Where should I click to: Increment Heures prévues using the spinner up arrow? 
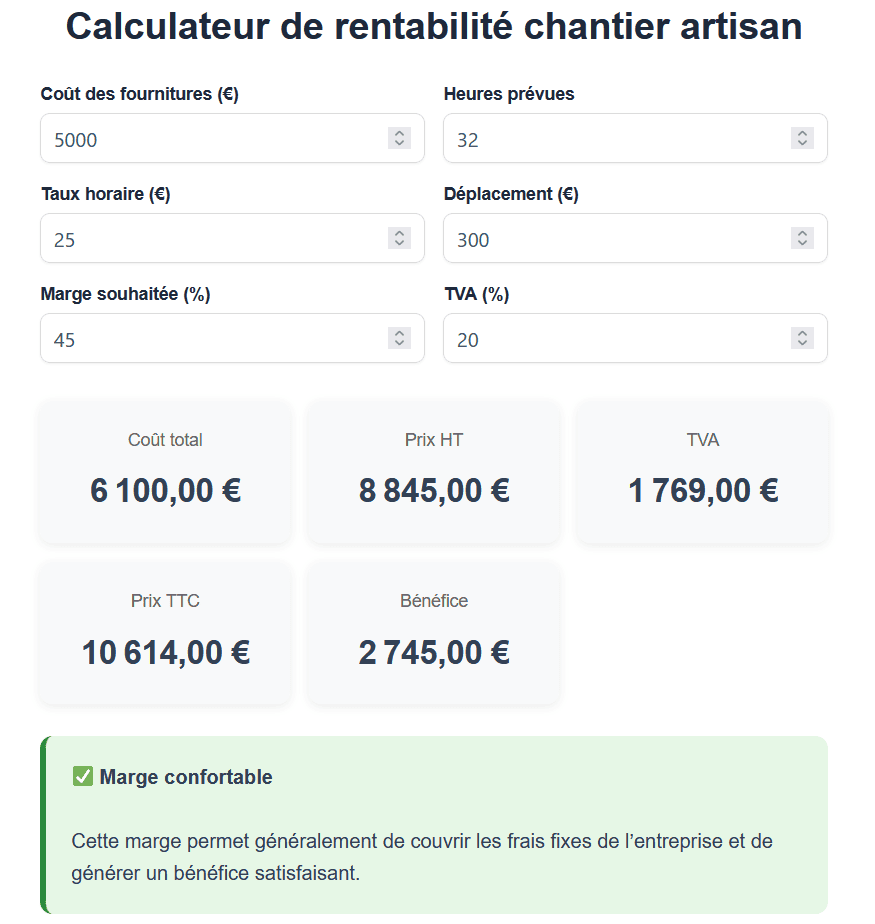803,133
